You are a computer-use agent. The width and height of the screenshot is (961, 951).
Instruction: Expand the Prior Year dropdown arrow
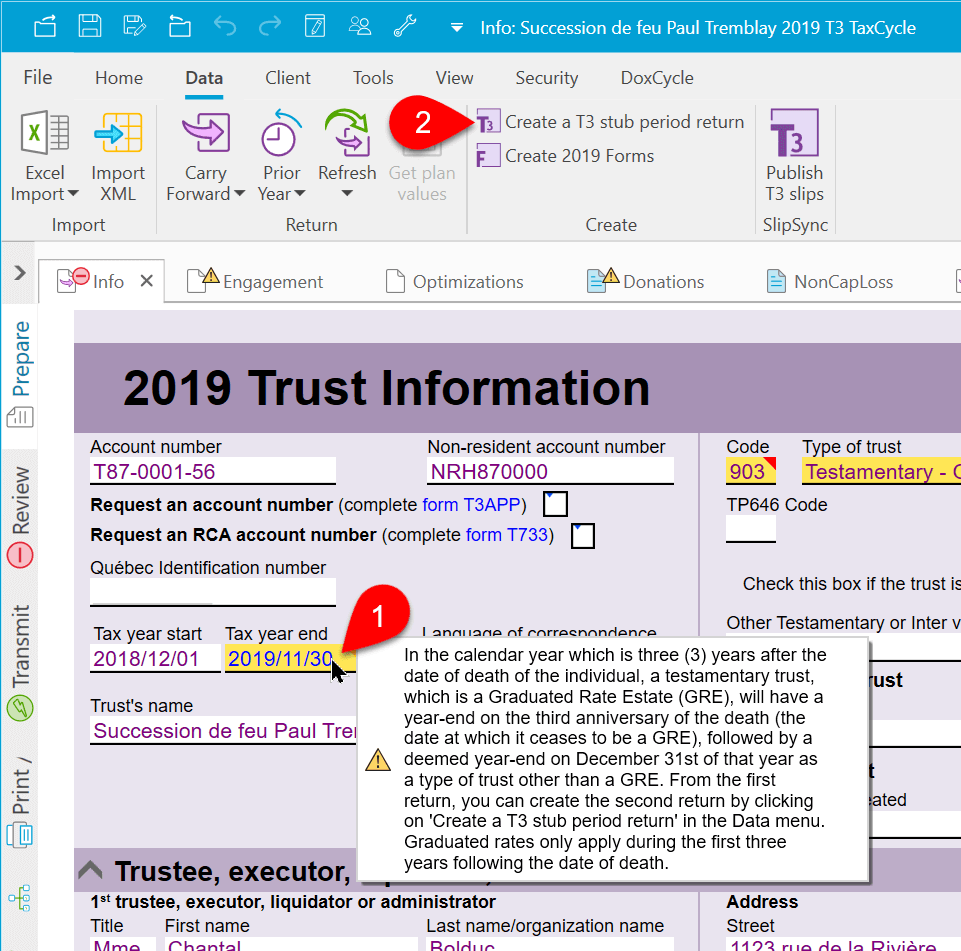299,194
